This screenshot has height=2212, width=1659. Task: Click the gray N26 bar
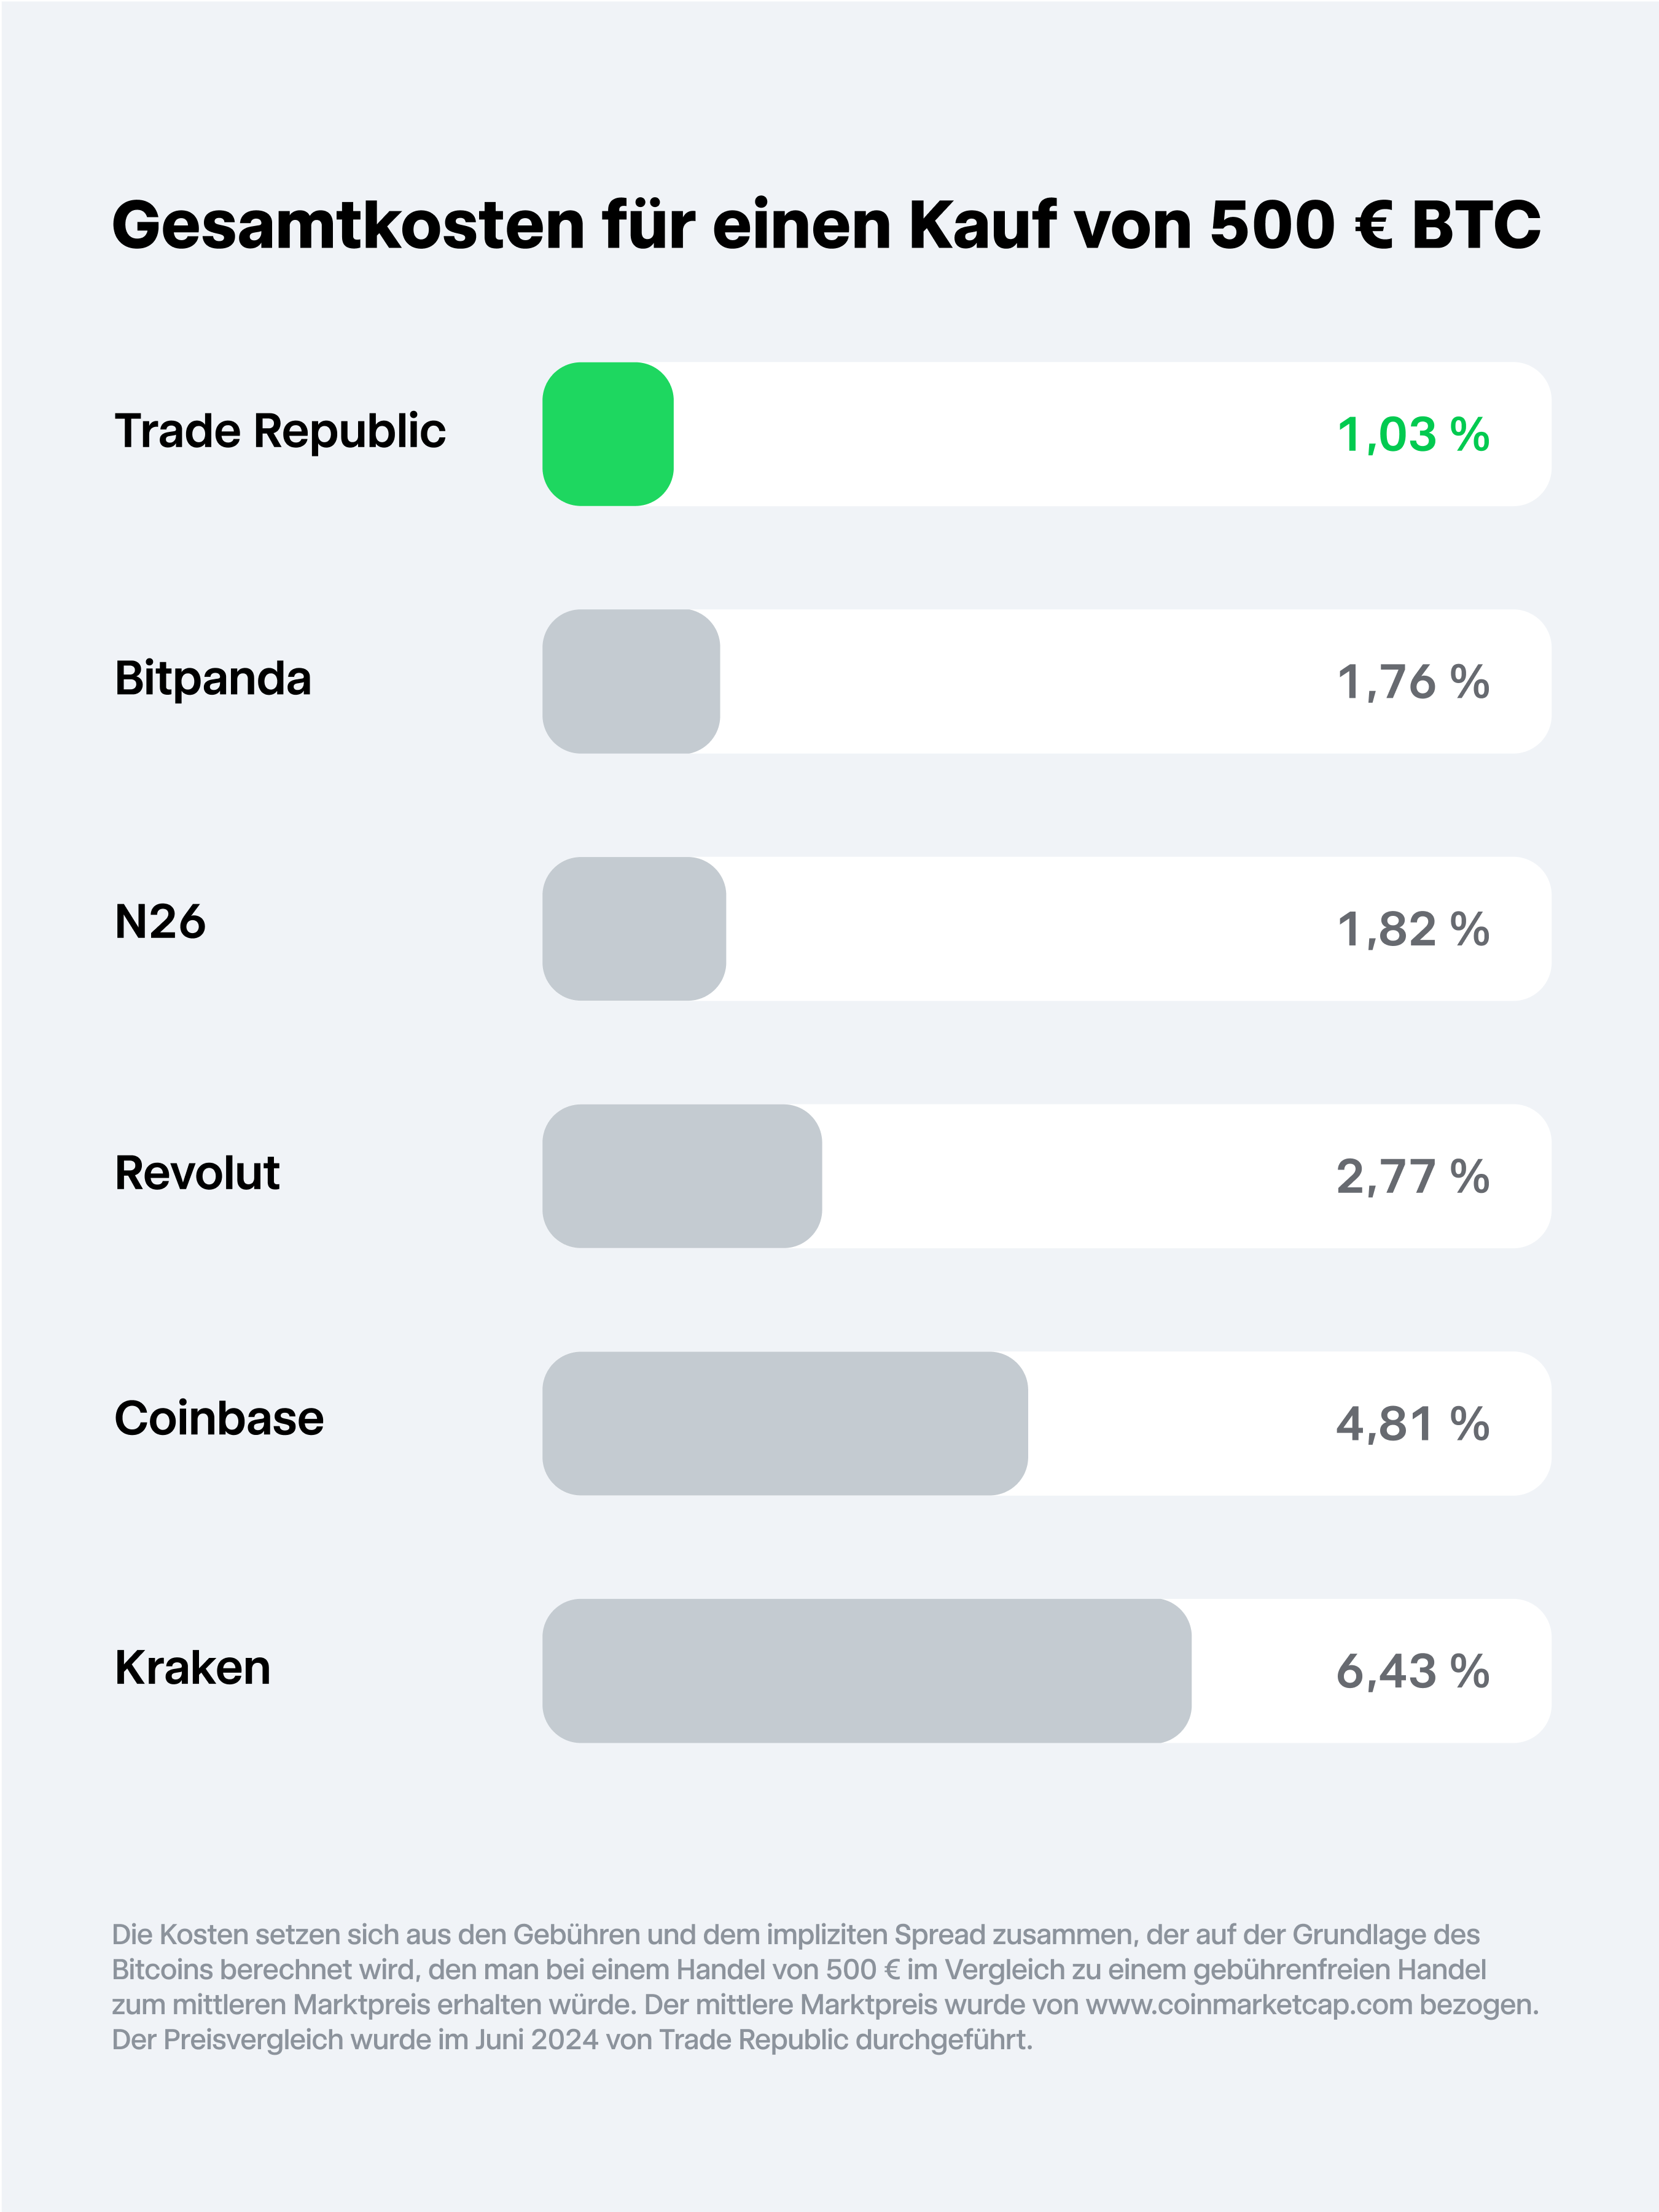point(634,928)
